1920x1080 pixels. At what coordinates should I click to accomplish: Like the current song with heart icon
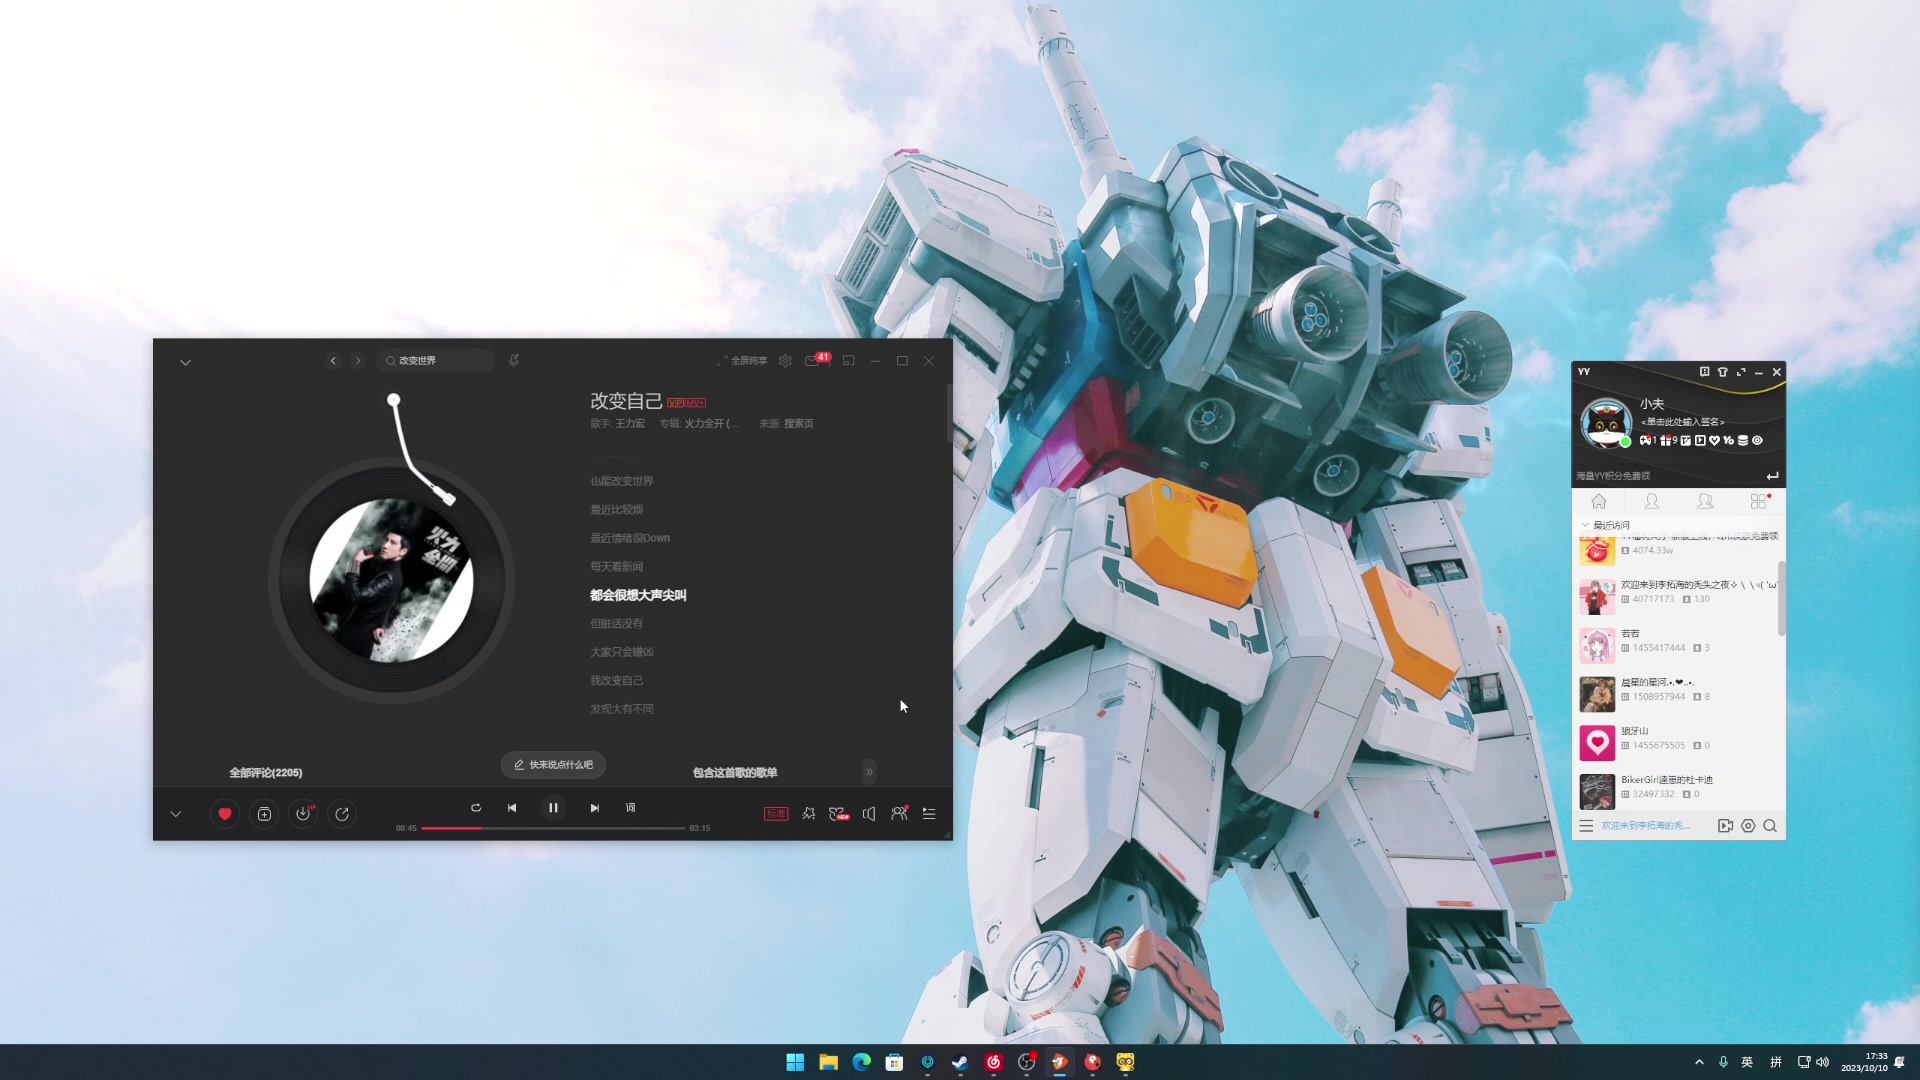pyautogui.click(x=225, y=814)
